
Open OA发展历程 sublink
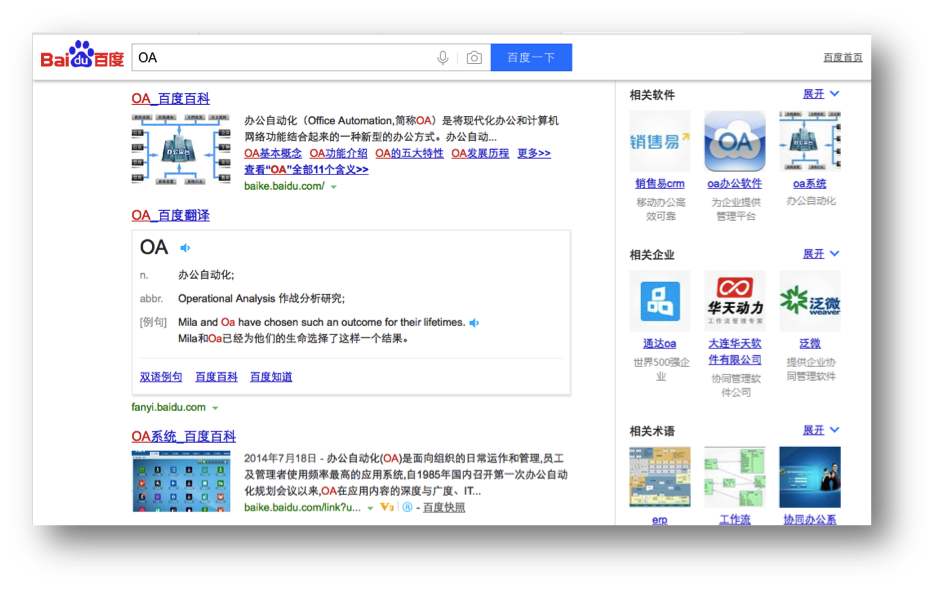click(x=480, y=153)
